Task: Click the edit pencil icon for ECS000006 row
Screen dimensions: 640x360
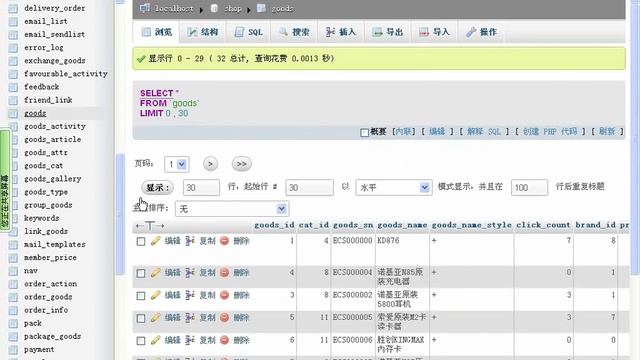Action: pyautogui.click(x=156, y=340)
